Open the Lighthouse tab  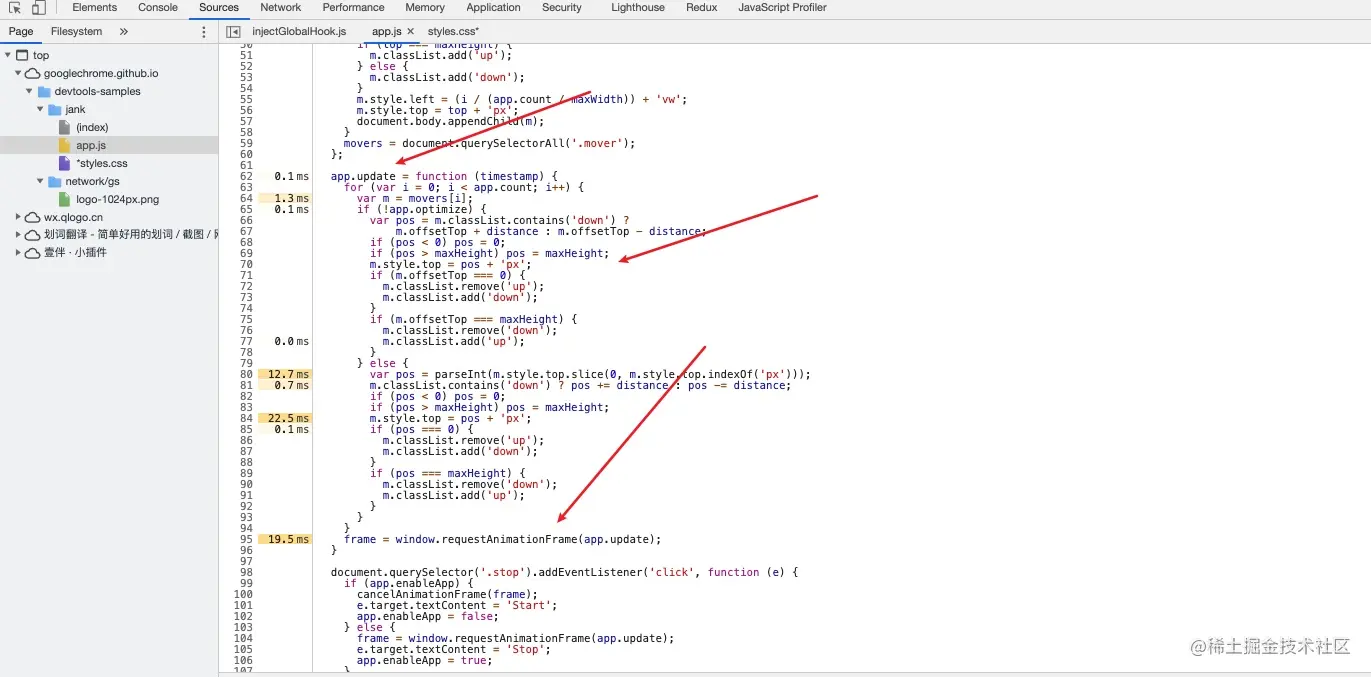[638, 8]
